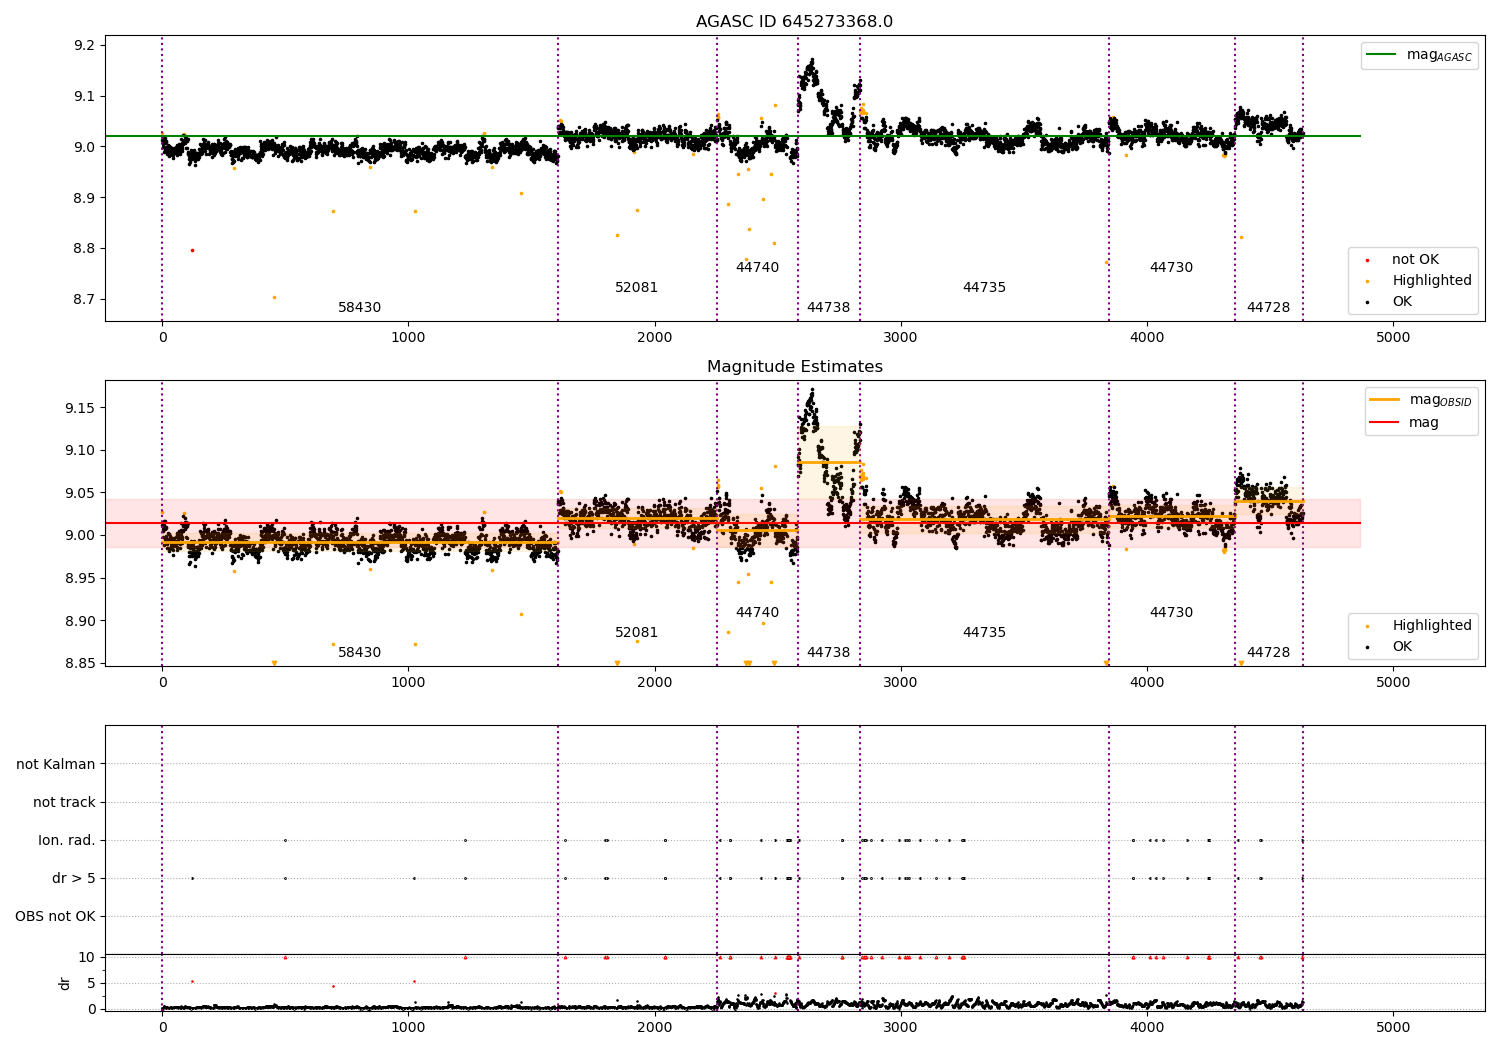This screenshot has height=1050, width=1500.
Task: Click the green line swatch beside mag AGASC
Action: 1382,55
